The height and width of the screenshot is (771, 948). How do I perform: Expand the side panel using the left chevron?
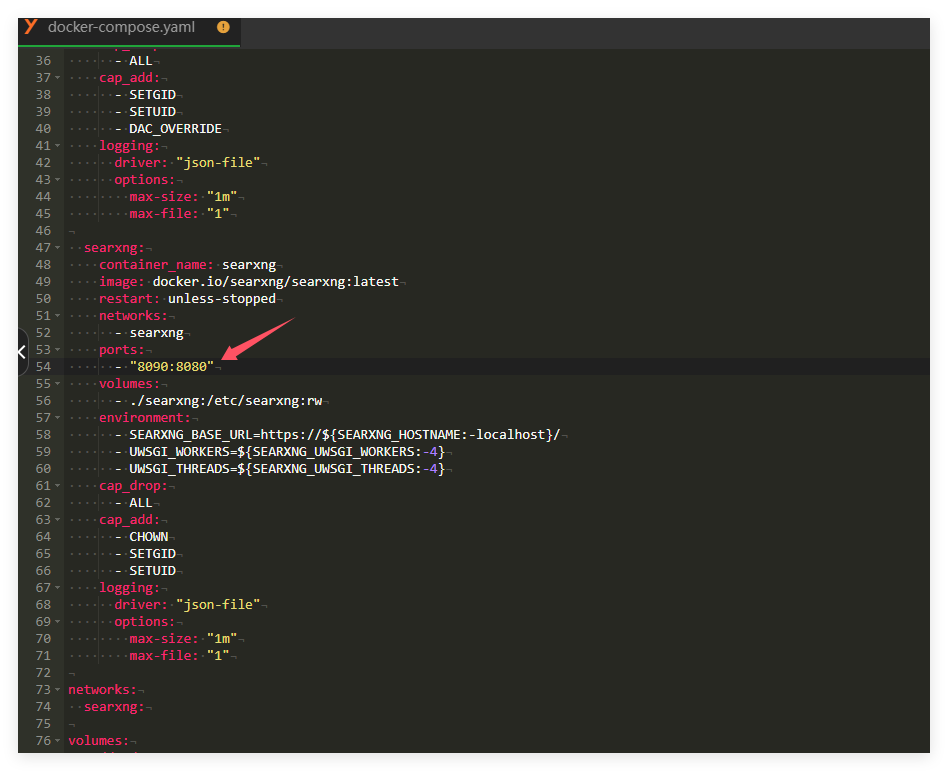click(22, 352)
